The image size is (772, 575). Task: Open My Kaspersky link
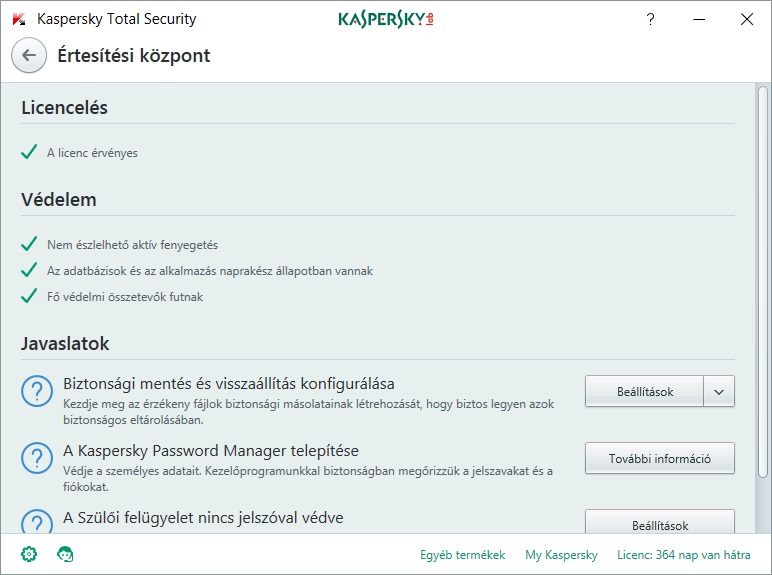561,555
